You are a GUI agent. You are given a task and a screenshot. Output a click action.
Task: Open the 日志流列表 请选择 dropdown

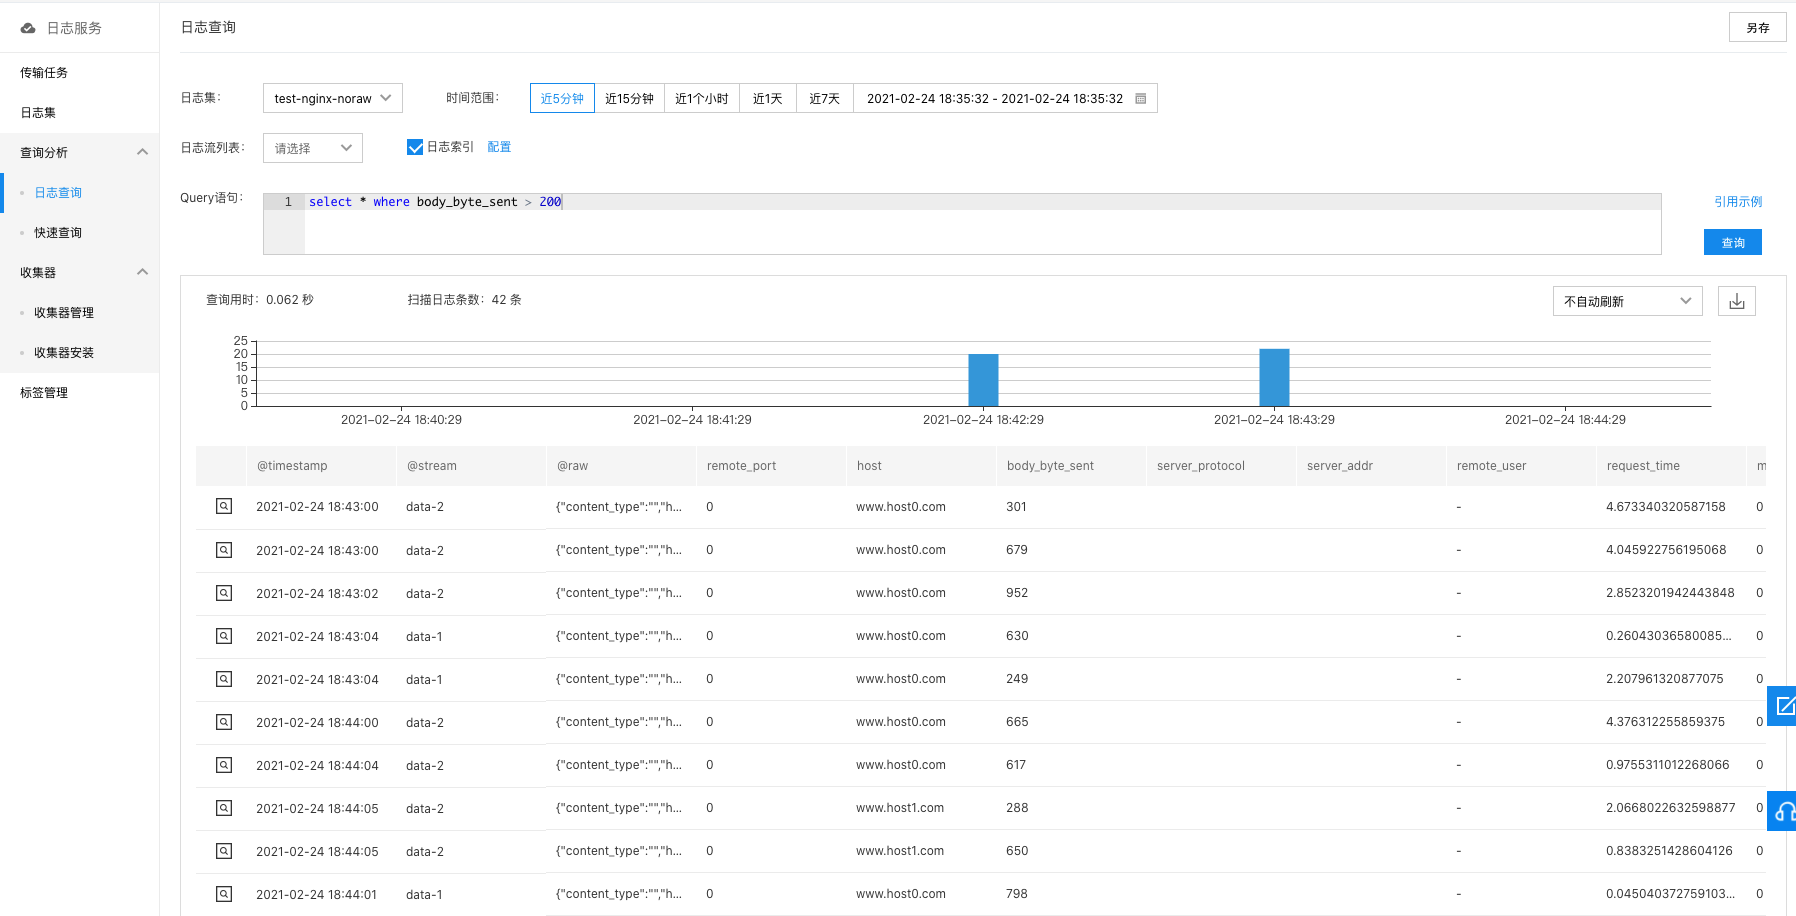[313, 148]
